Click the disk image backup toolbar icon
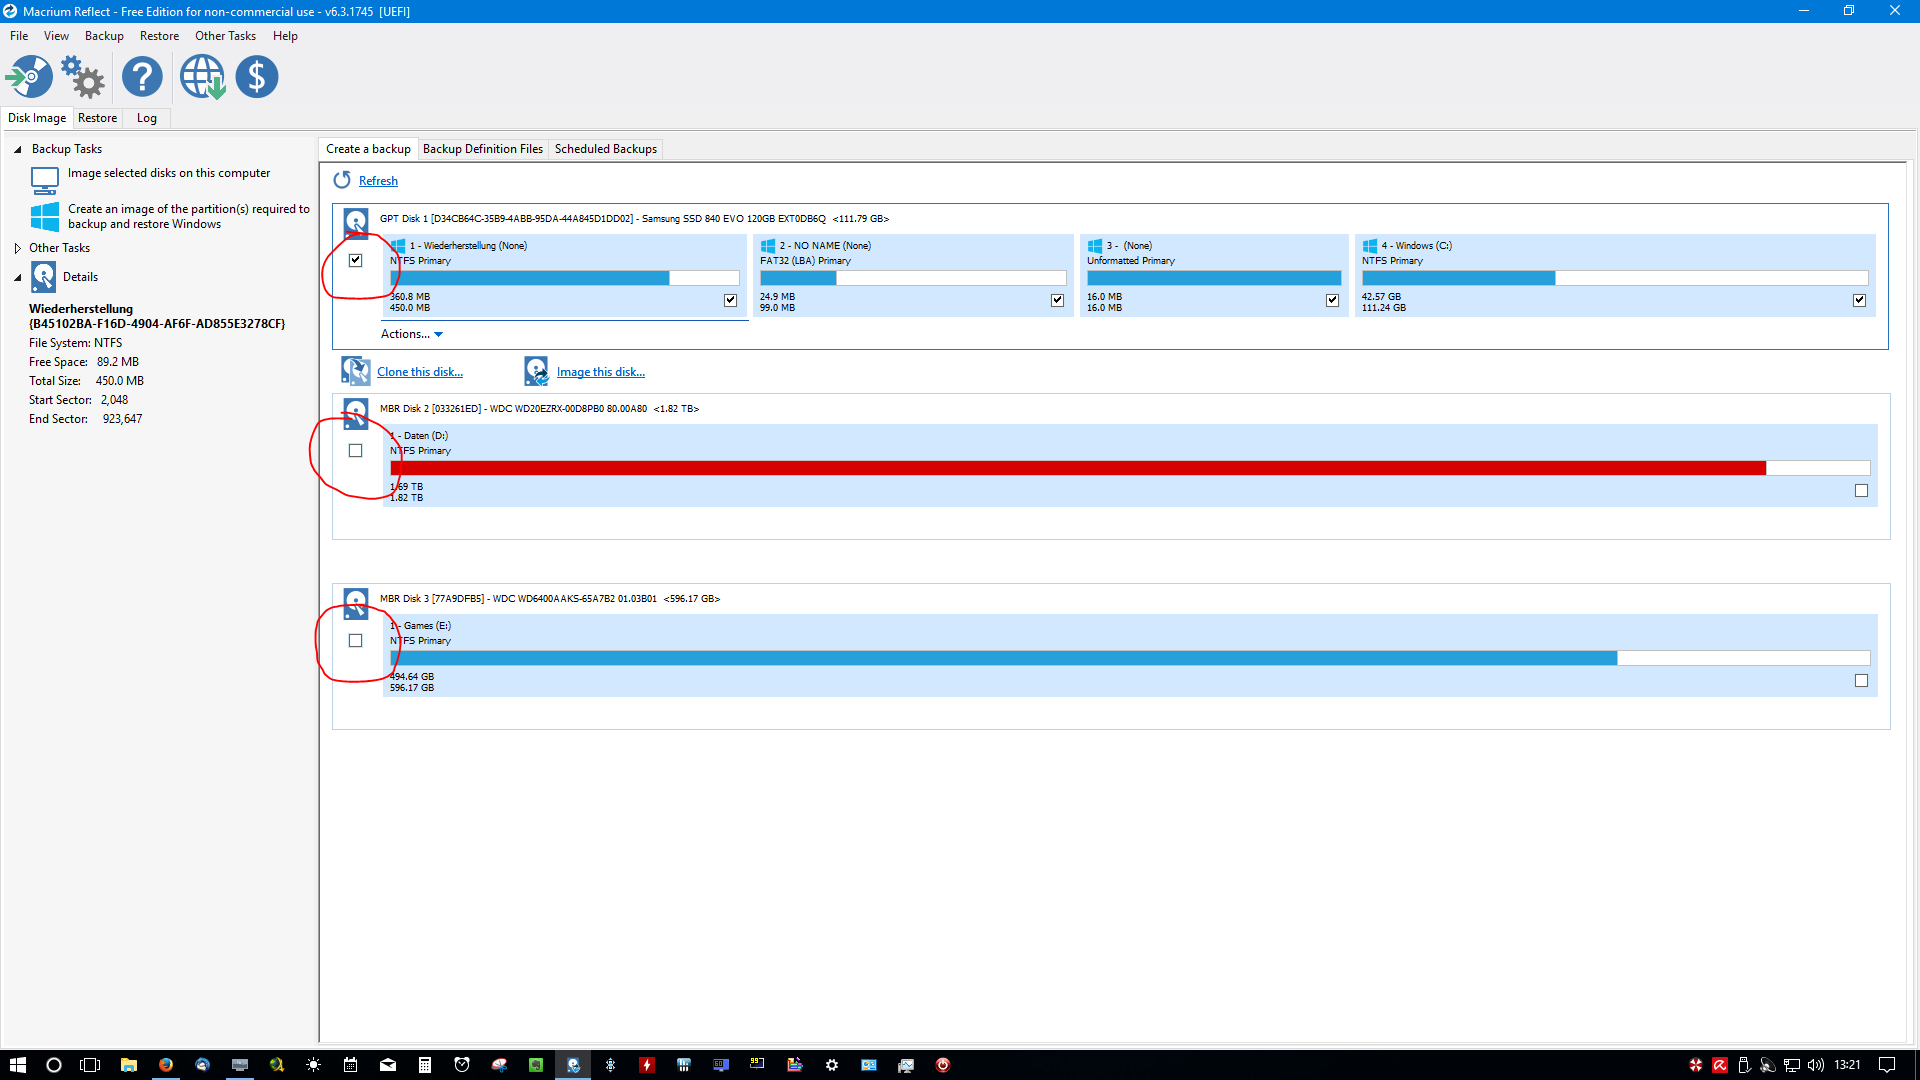 click(30, 77)
